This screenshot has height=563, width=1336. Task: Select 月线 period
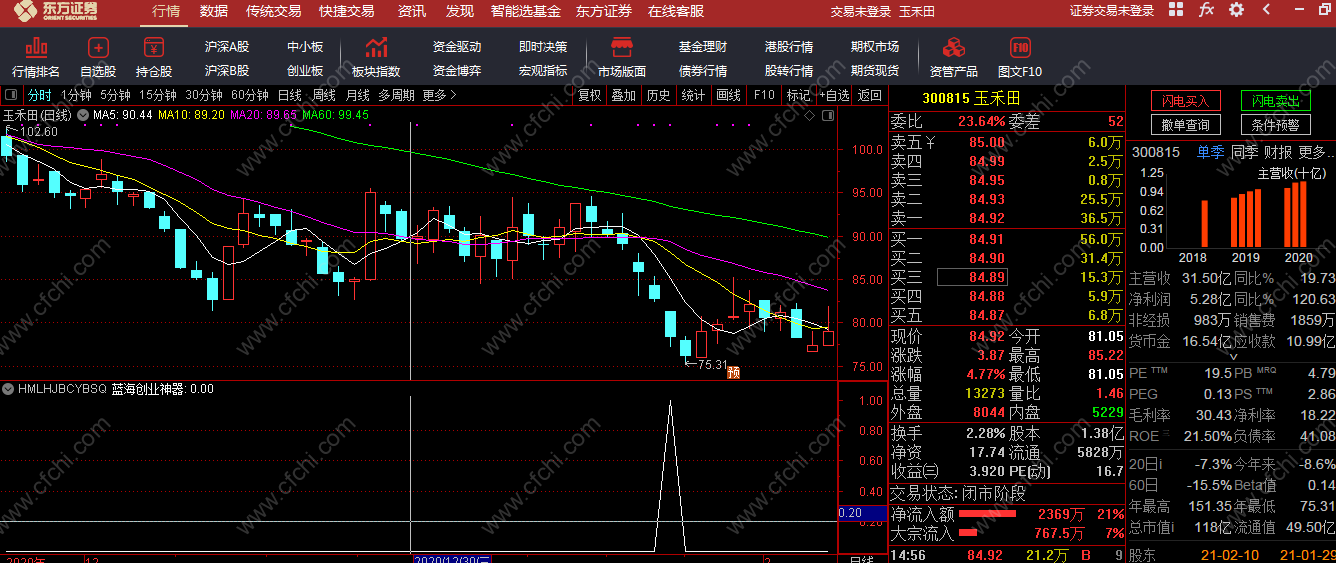pyautogui.click(x=358, y=95)
